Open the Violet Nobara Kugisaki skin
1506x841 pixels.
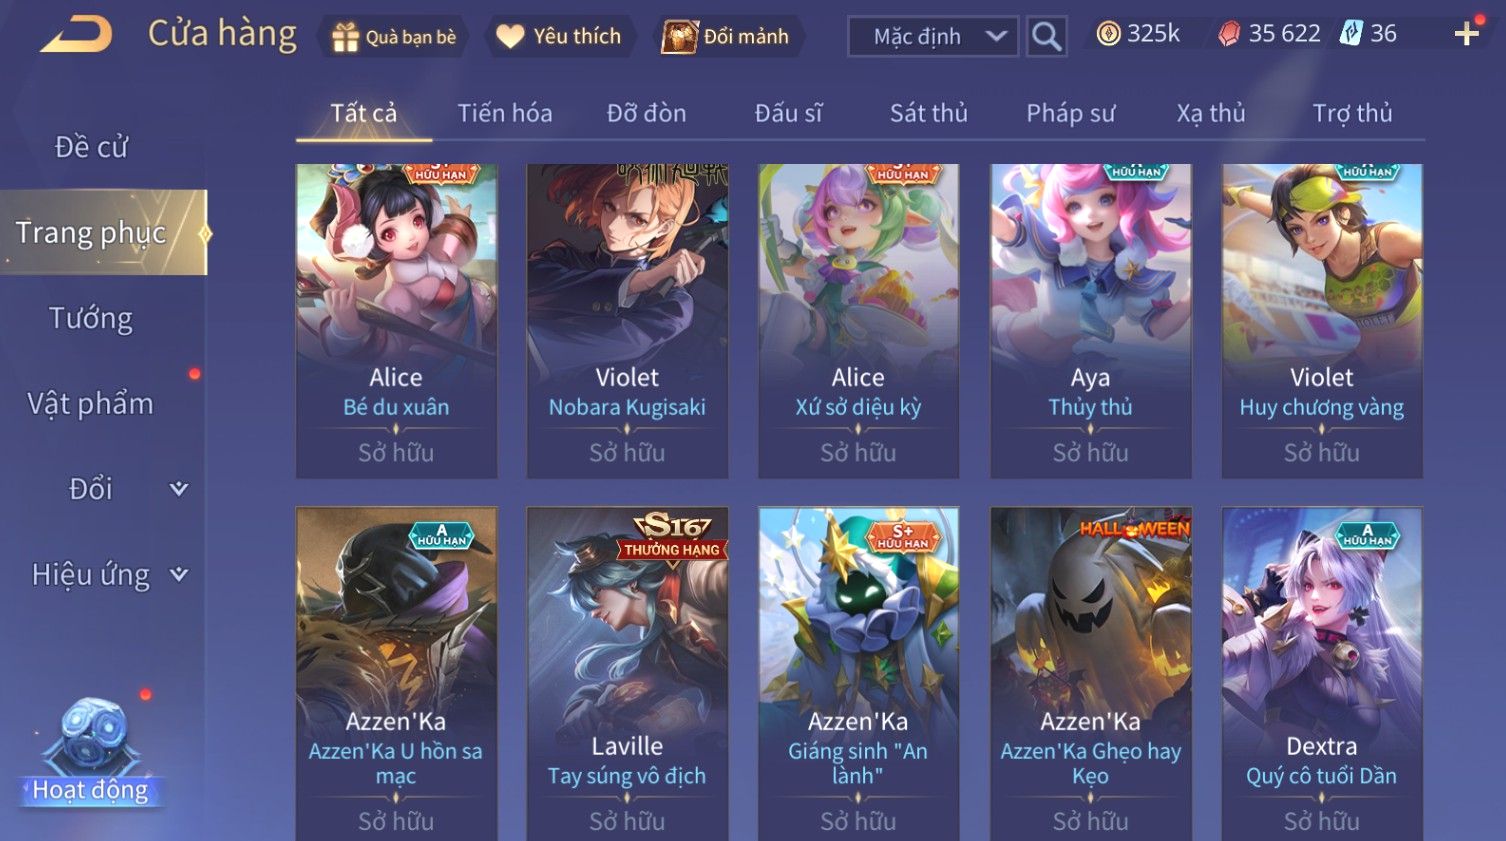point(627,321)
